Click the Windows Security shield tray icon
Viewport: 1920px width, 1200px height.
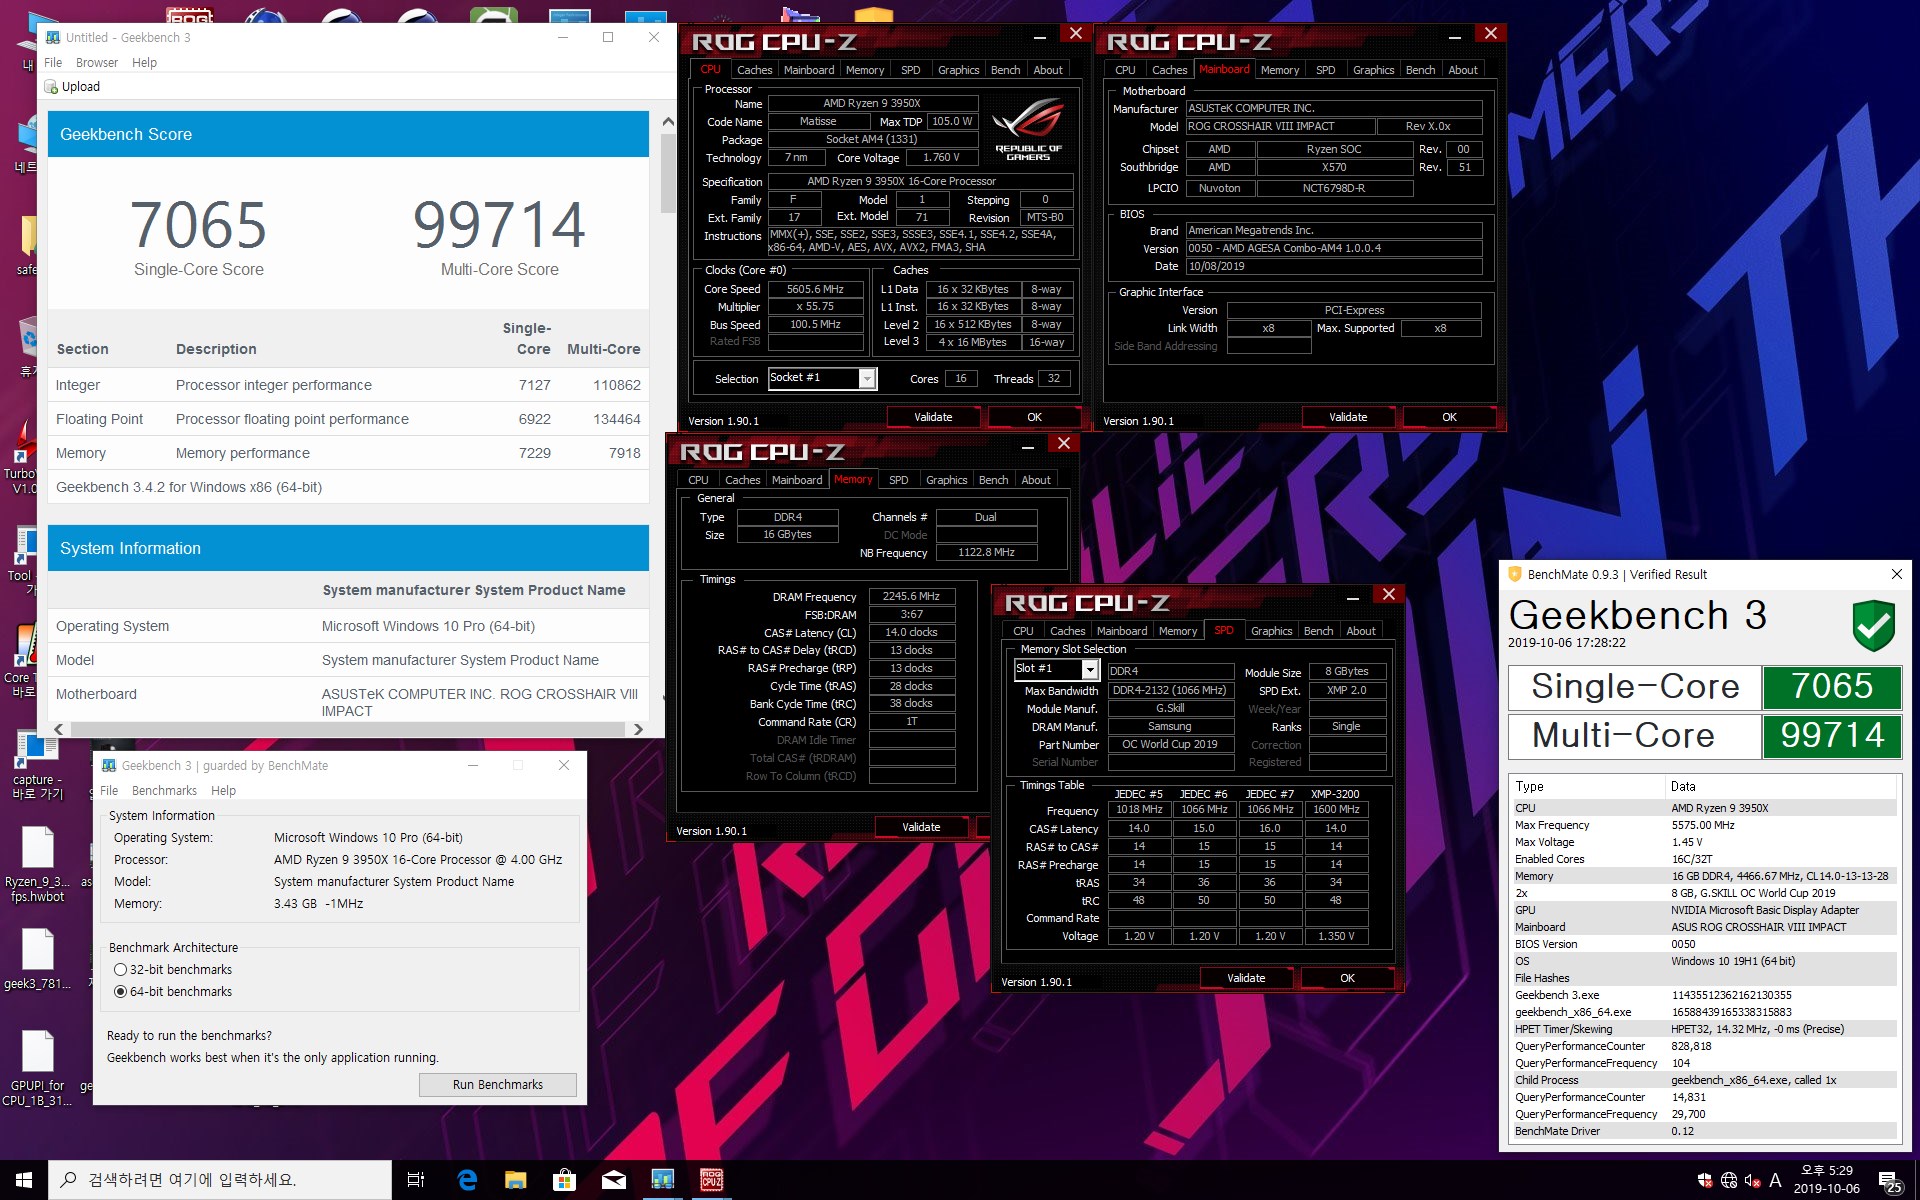[1705, 1181]
